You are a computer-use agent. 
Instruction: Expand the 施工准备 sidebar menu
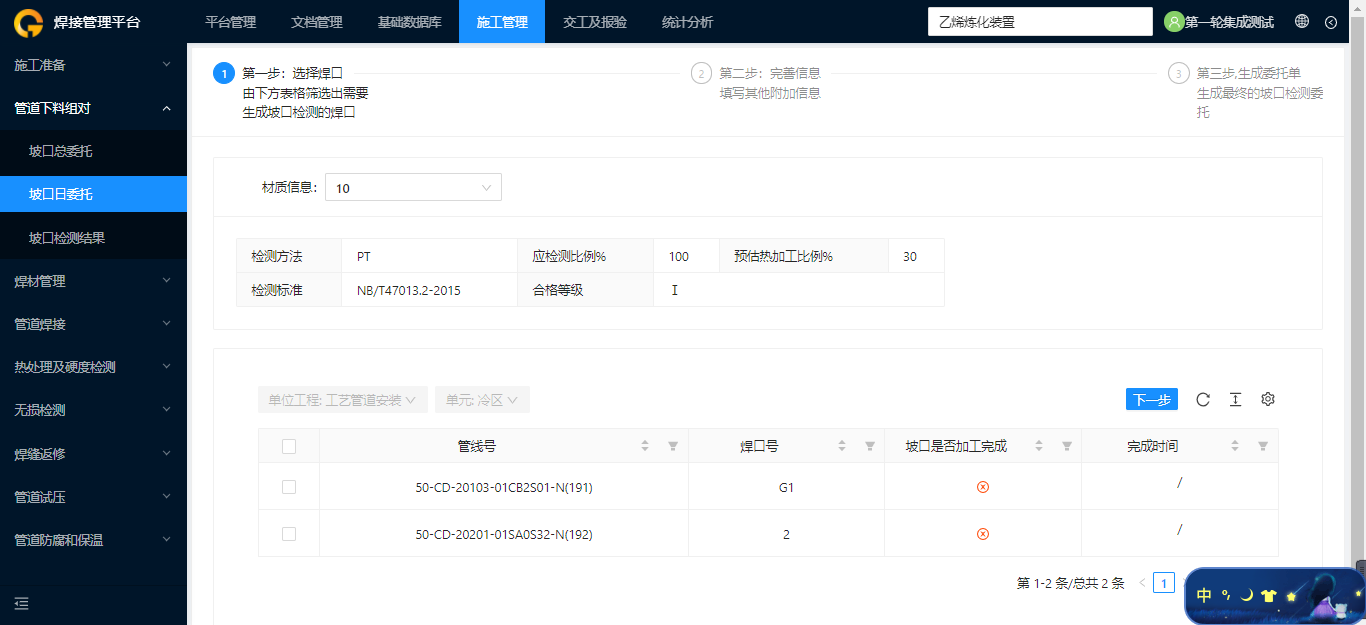point(93,65)
